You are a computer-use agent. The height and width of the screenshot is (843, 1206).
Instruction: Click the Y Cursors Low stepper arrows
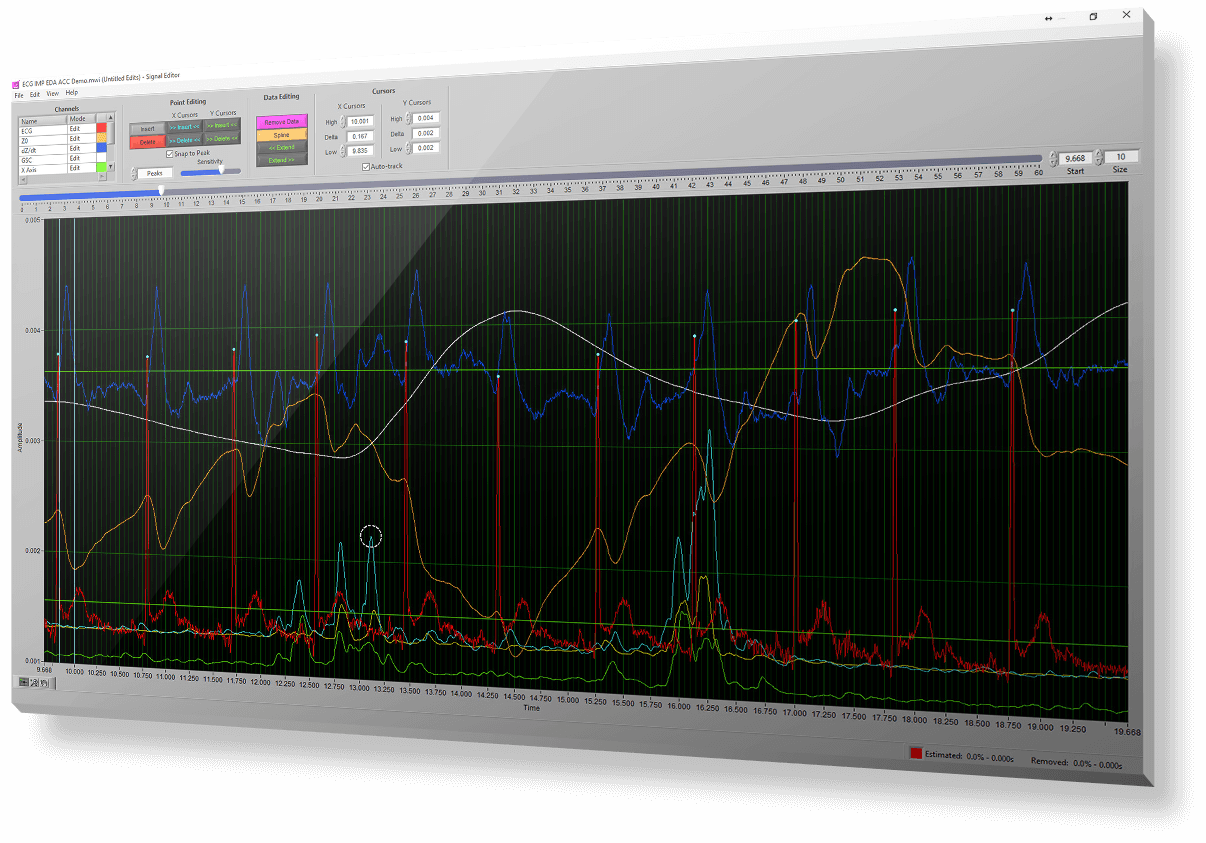(x=408, y=148)
